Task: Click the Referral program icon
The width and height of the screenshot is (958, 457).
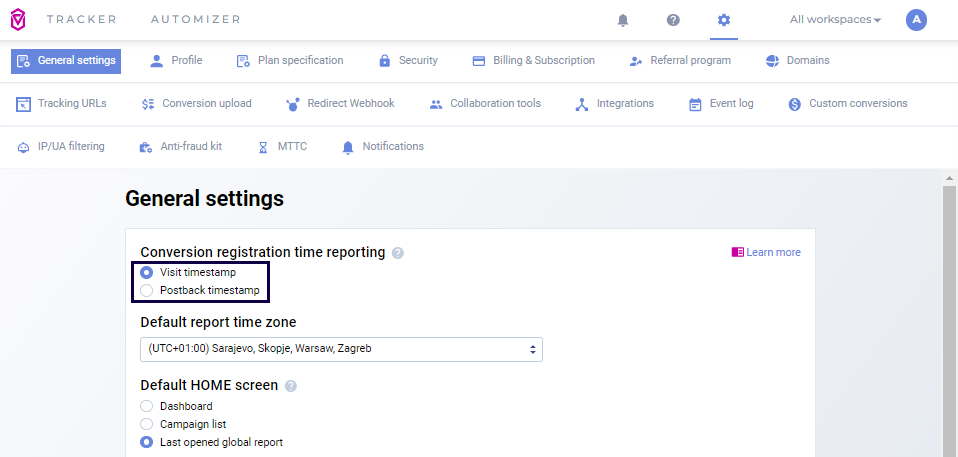Action: (636, 61)
